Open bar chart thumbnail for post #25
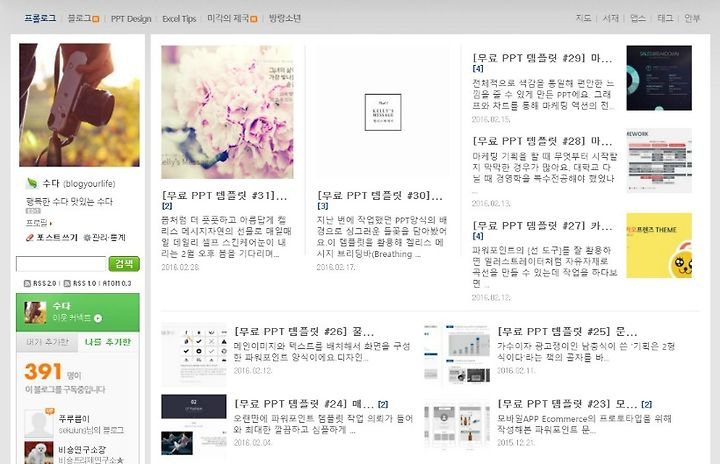Viewport: 720px width, 464px height. tap(457, 354)
